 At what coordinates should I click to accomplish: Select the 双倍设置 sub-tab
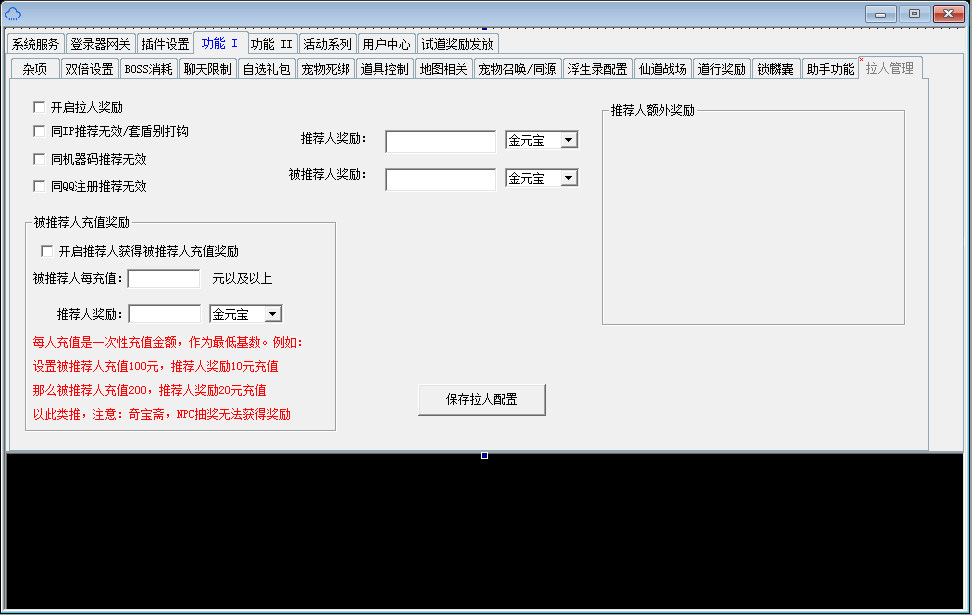coord(89,69)
